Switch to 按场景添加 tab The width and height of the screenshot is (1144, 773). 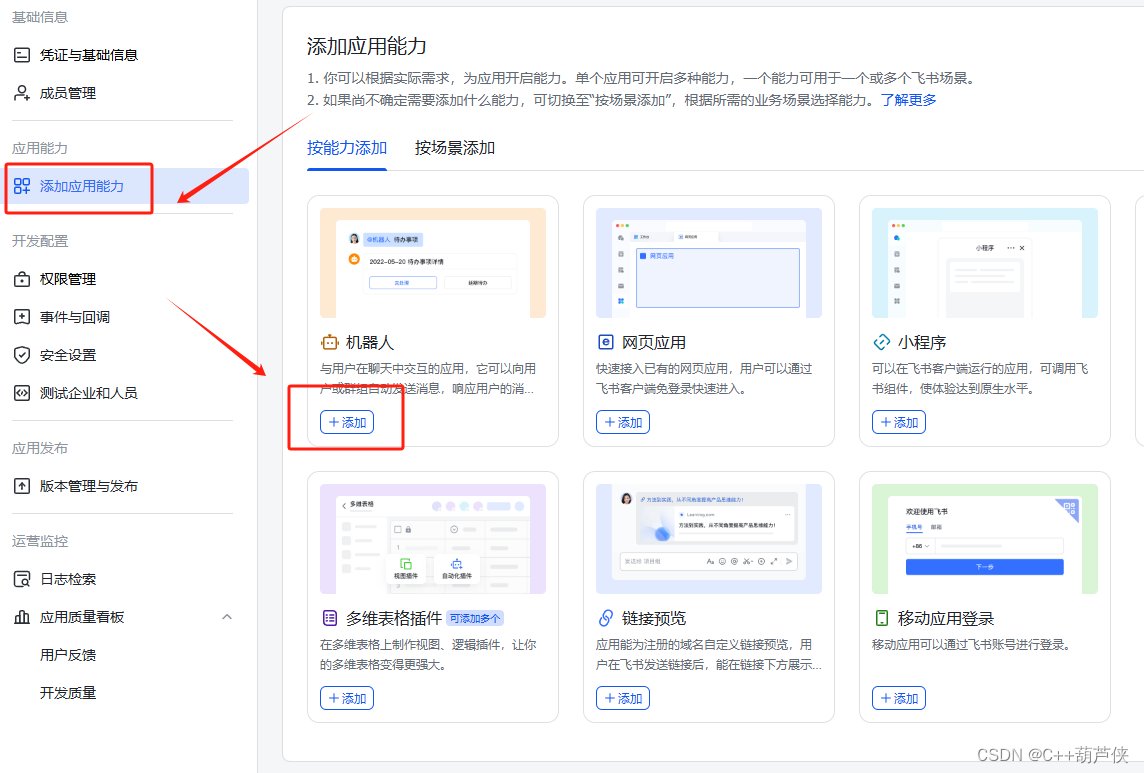point(455,148)
